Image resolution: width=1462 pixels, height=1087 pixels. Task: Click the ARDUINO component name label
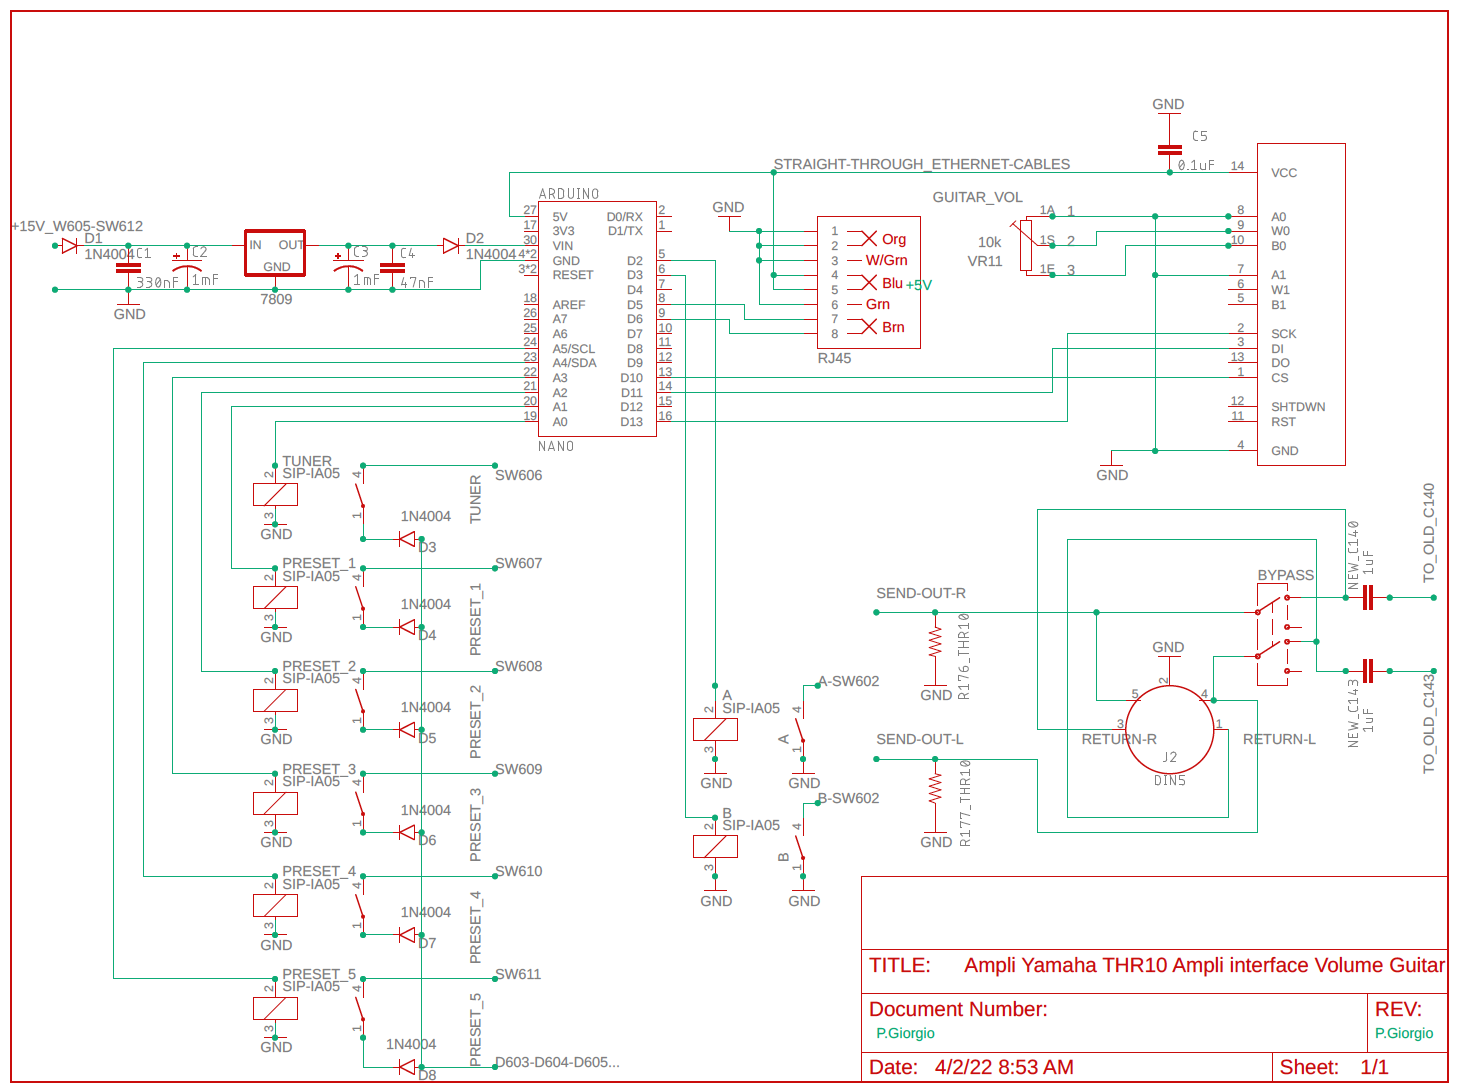pyautogui.click(x=569, y=194)
